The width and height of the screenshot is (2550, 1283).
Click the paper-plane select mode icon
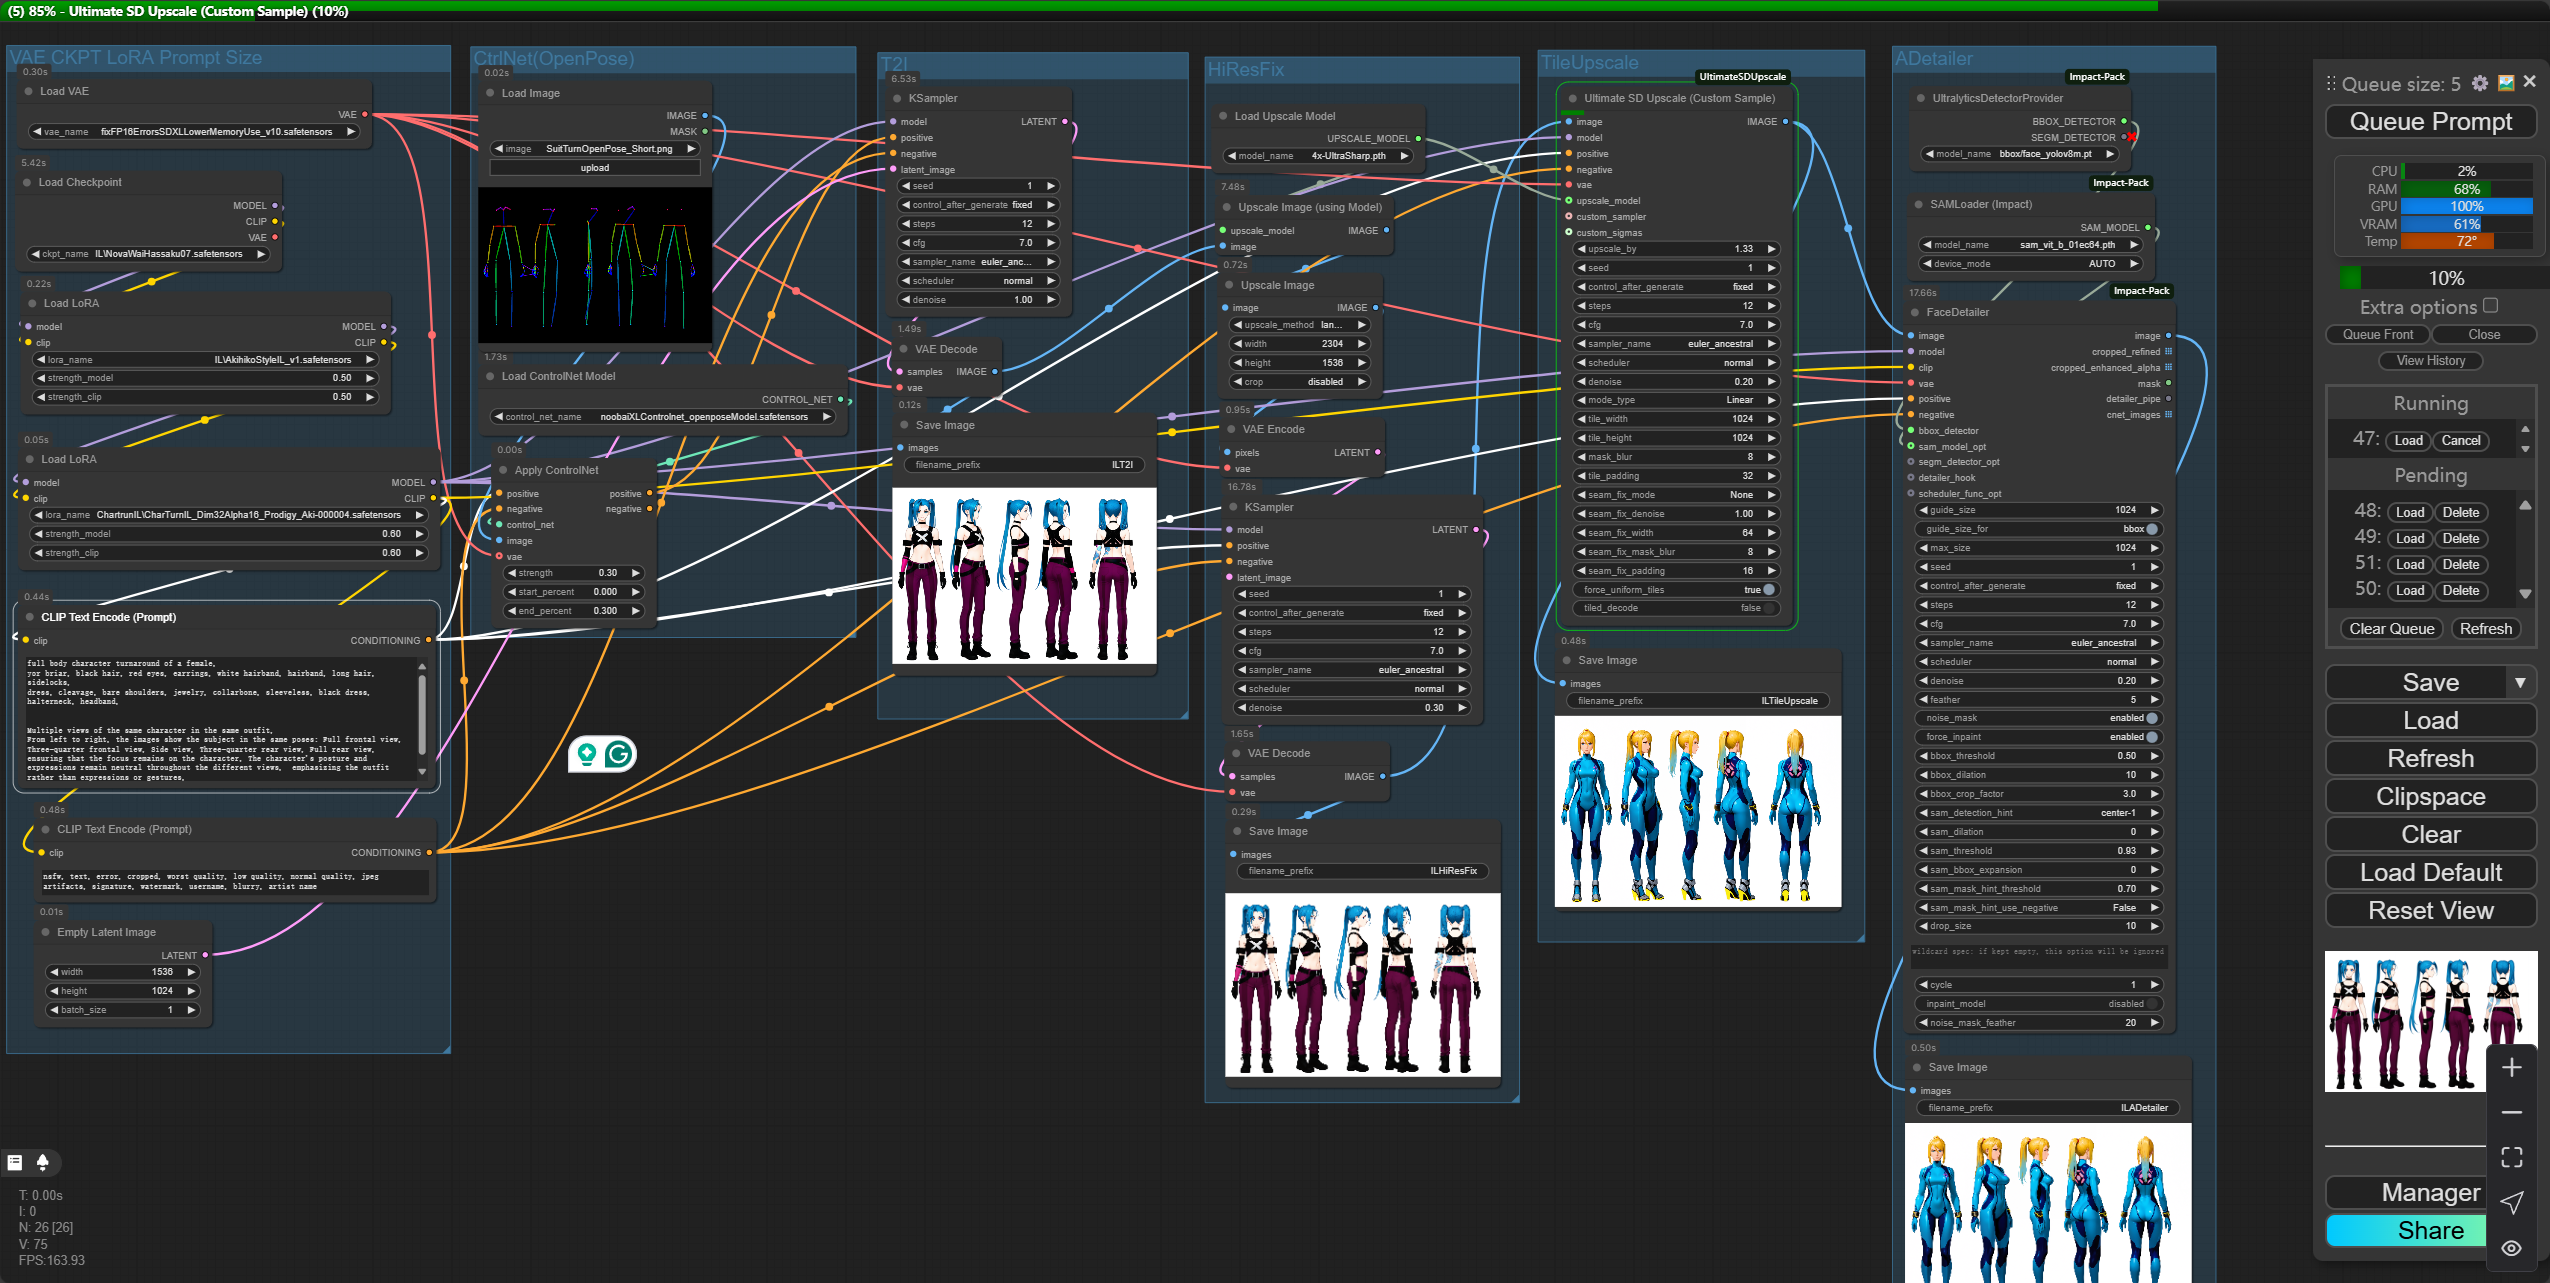point(2511,1202)
